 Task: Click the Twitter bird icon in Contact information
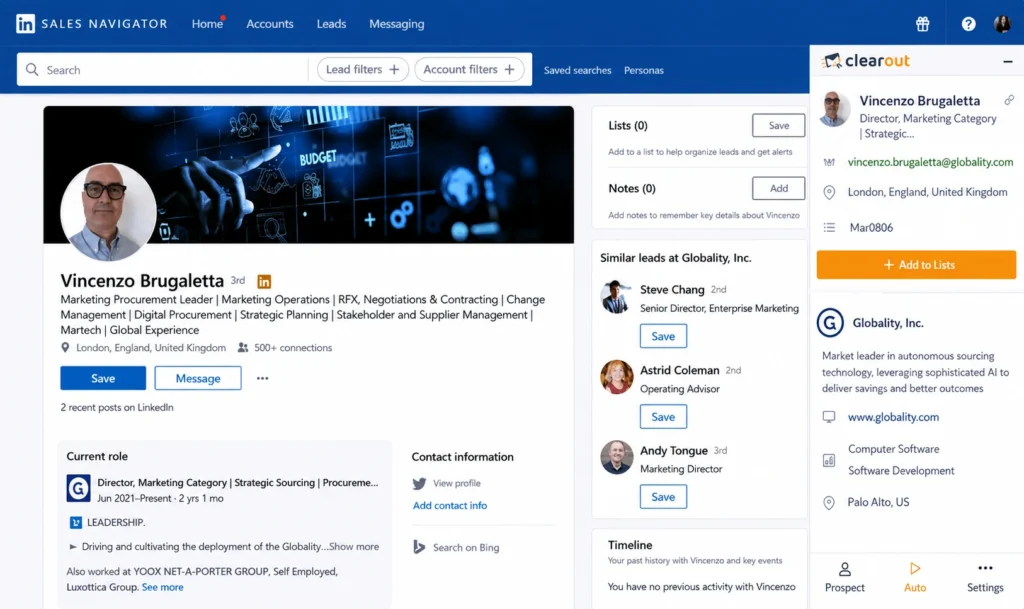pos(419,483)
